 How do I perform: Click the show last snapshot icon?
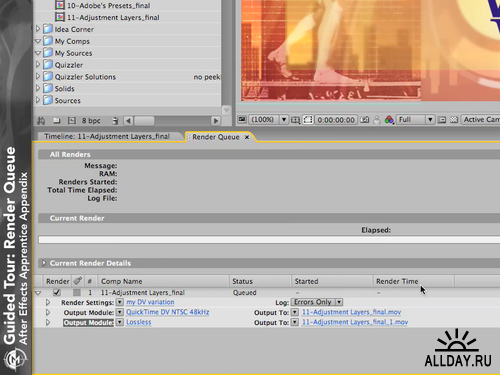(x=377, y=120)
